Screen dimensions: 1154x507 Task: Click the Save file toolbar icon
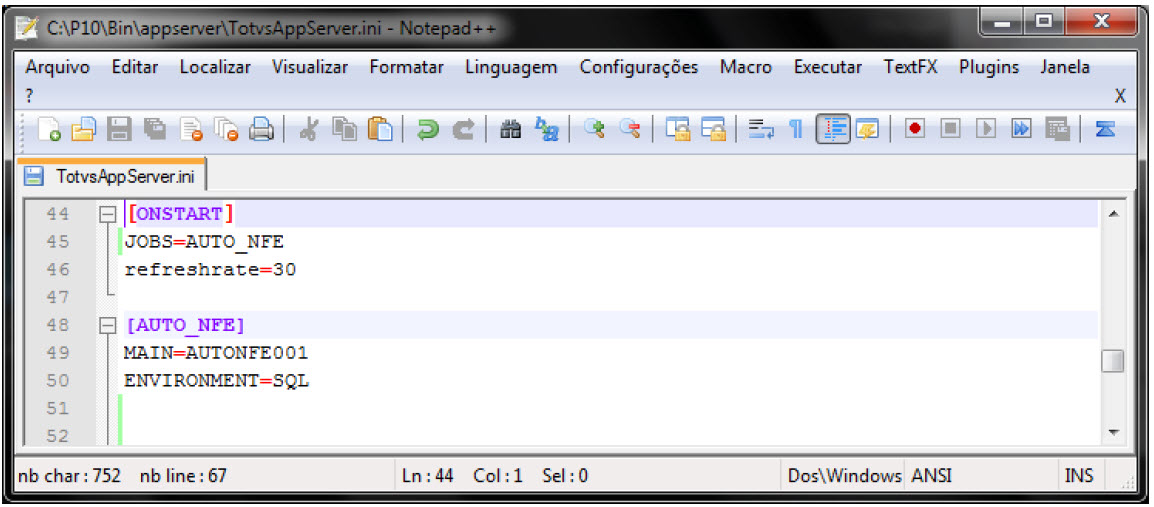pos(119,128)
